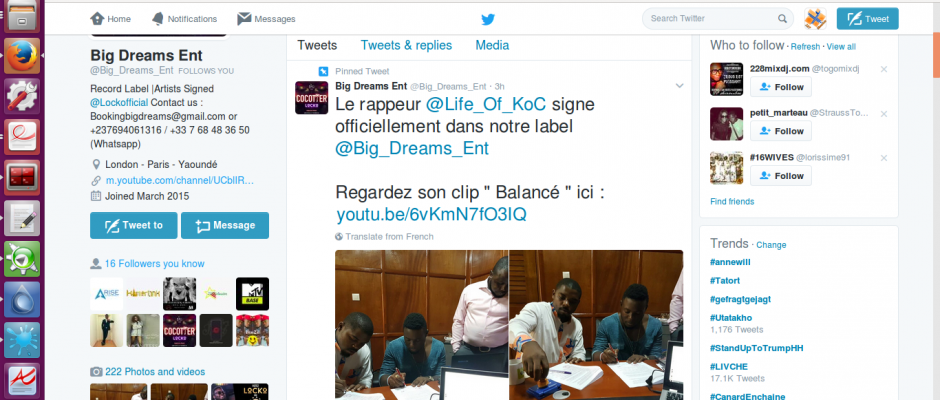Open the MTV Base follower thumbnail
Screen dimensions: 940x400
[252, 294]
